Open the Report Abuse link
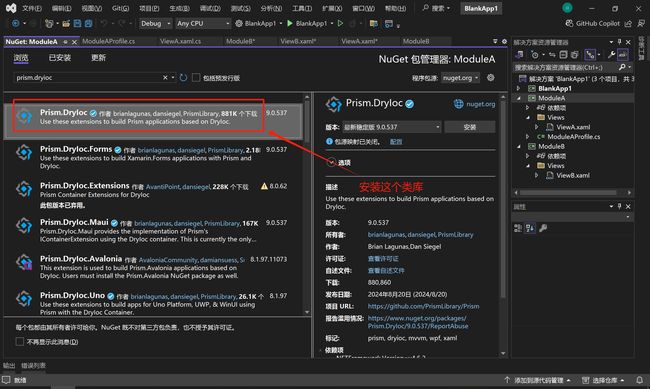 (x=418, y=322)
